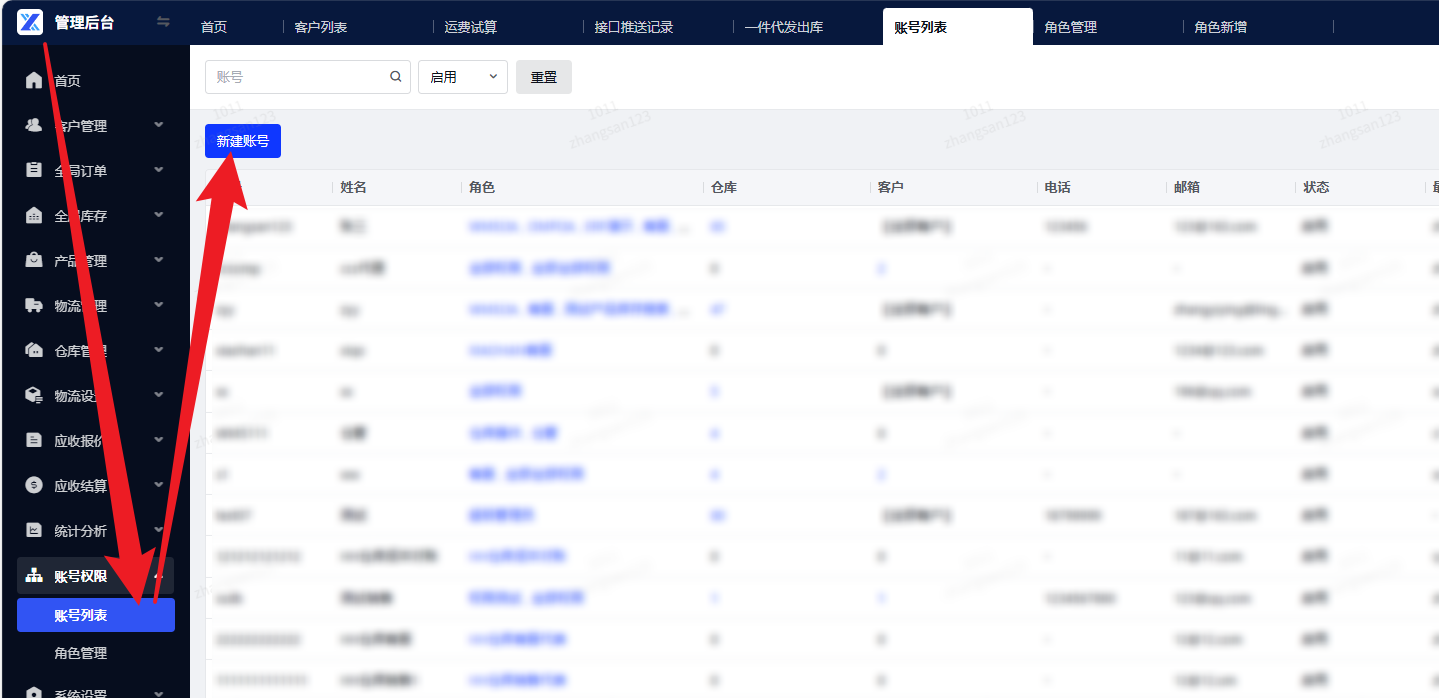Image resolution: width=1439 pixels, height=698 pixels.
Task: Click the 管理后台 title text
Action: point(84,22)
